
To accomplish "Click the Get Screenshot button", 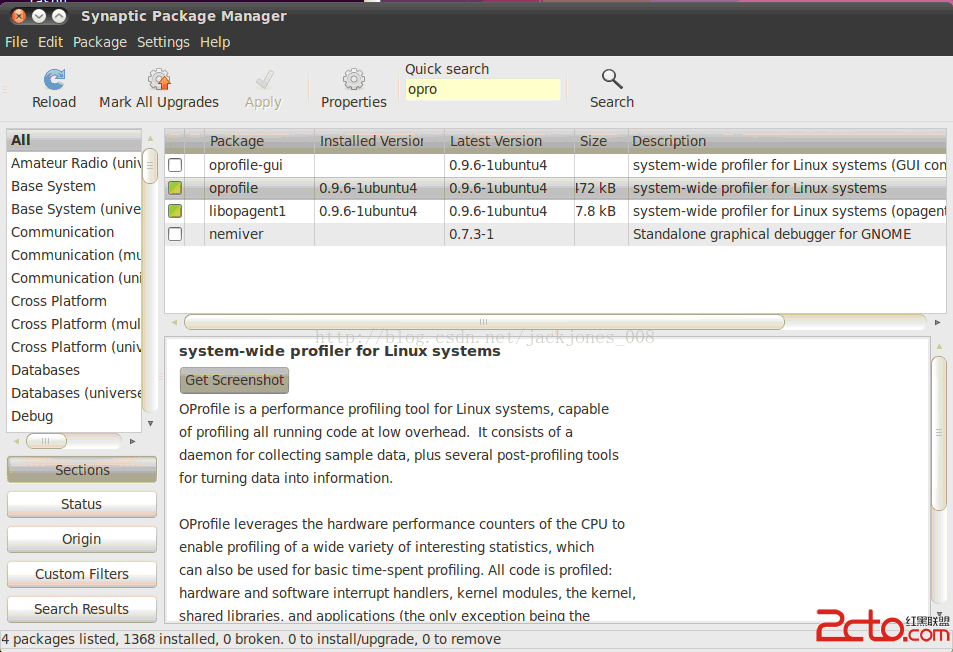I will 234,380.
